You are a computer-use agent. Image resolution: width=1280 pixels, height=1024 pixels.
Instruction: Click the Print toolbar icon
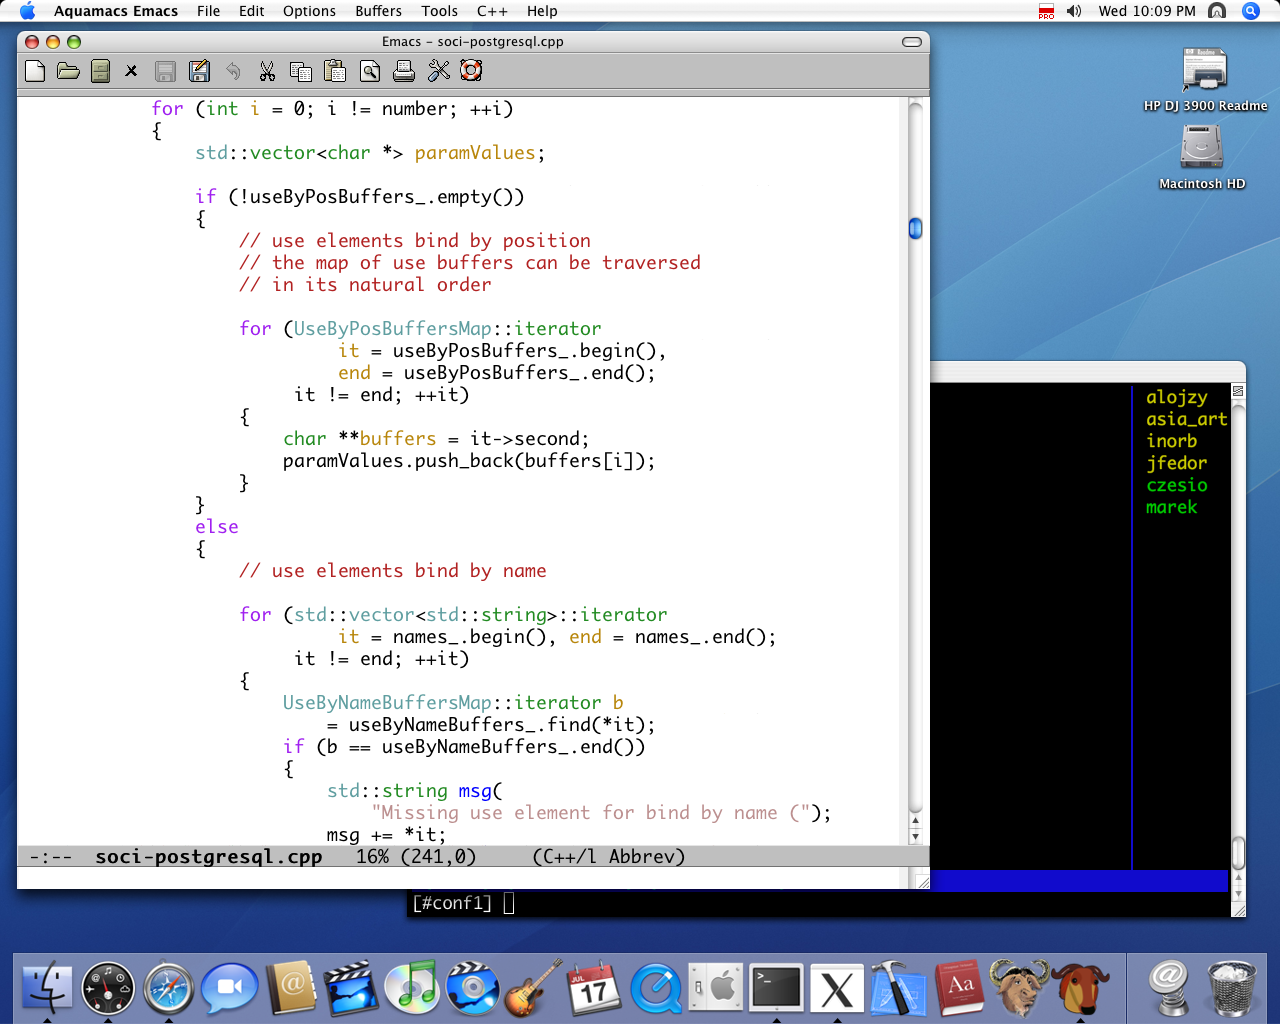coord(404,71)
